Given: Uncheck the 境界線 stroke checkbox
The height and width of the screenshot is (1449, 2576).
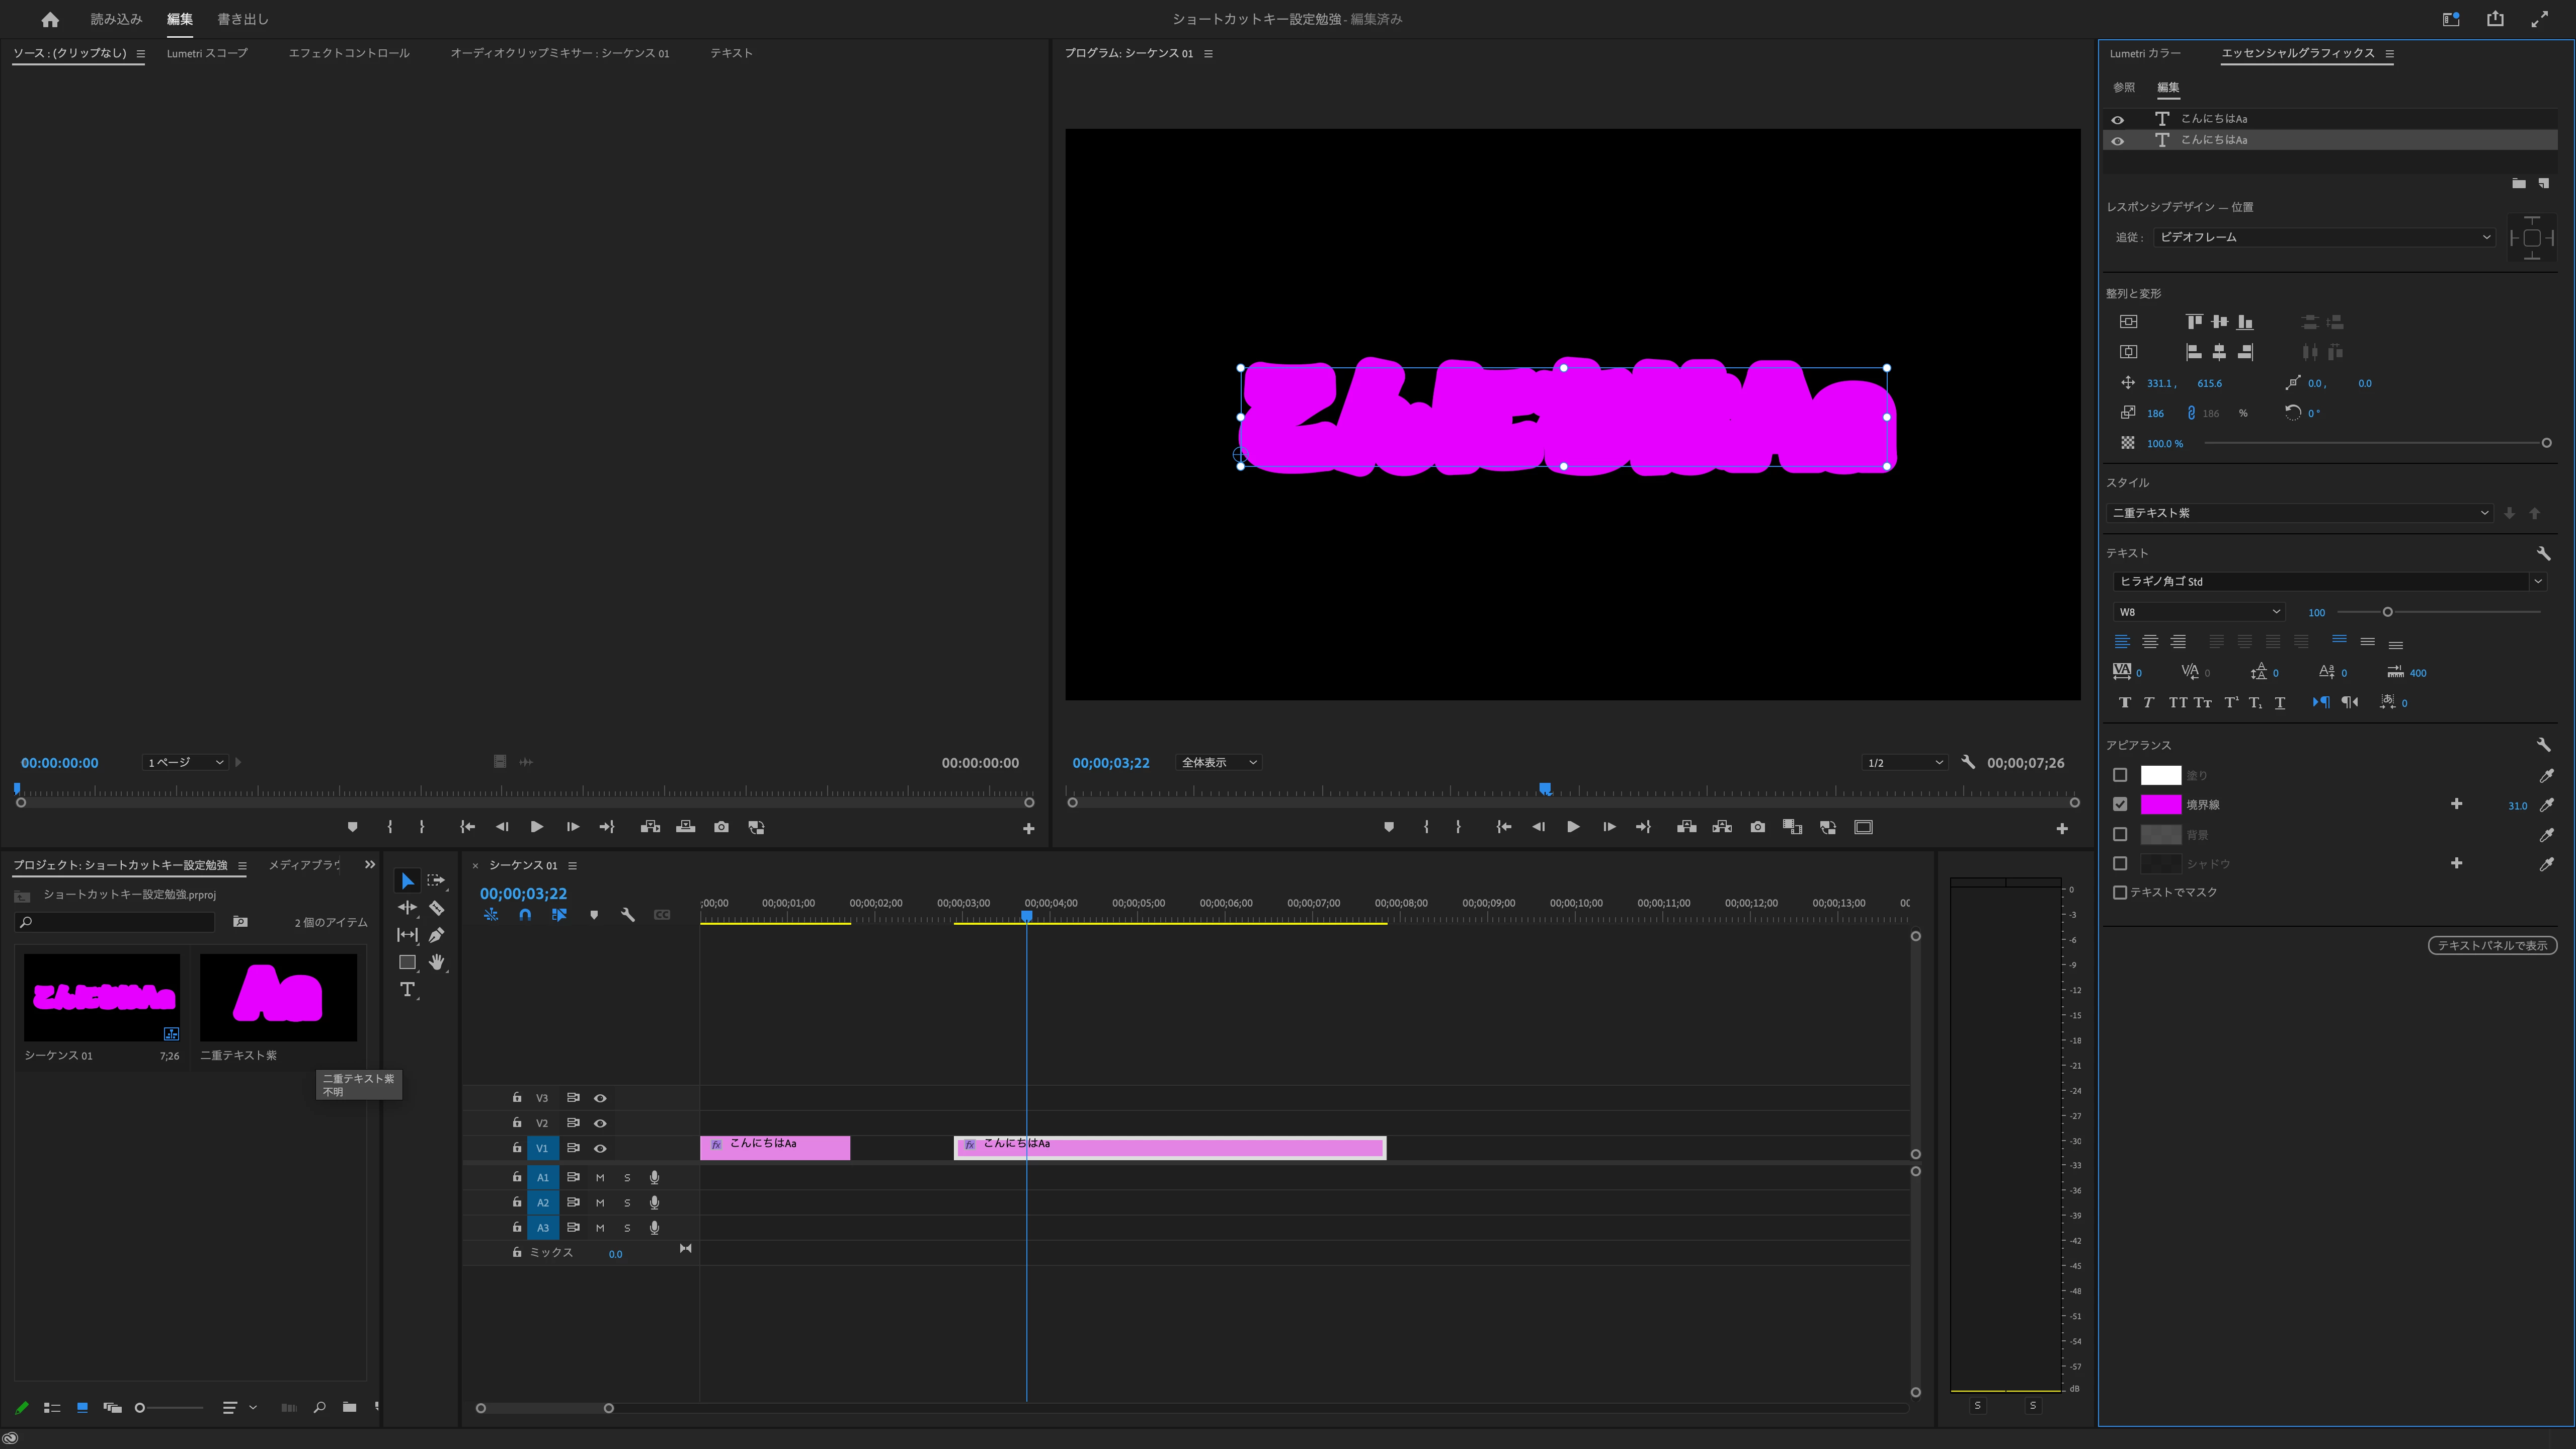Looking at the screenshot, I should (2120, 804).
